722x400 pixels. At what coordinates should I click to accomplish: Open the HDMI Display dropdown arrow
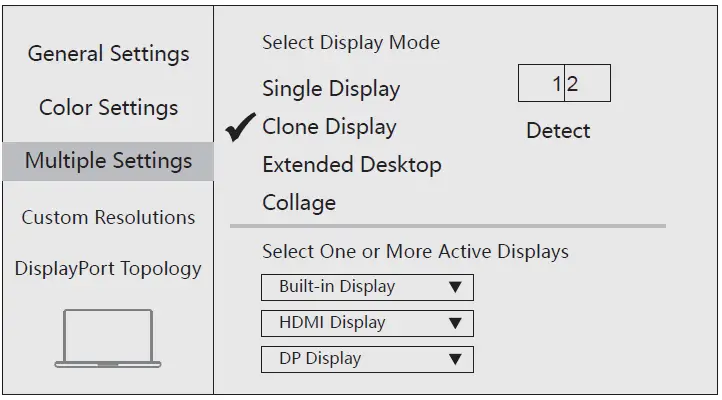455,323
